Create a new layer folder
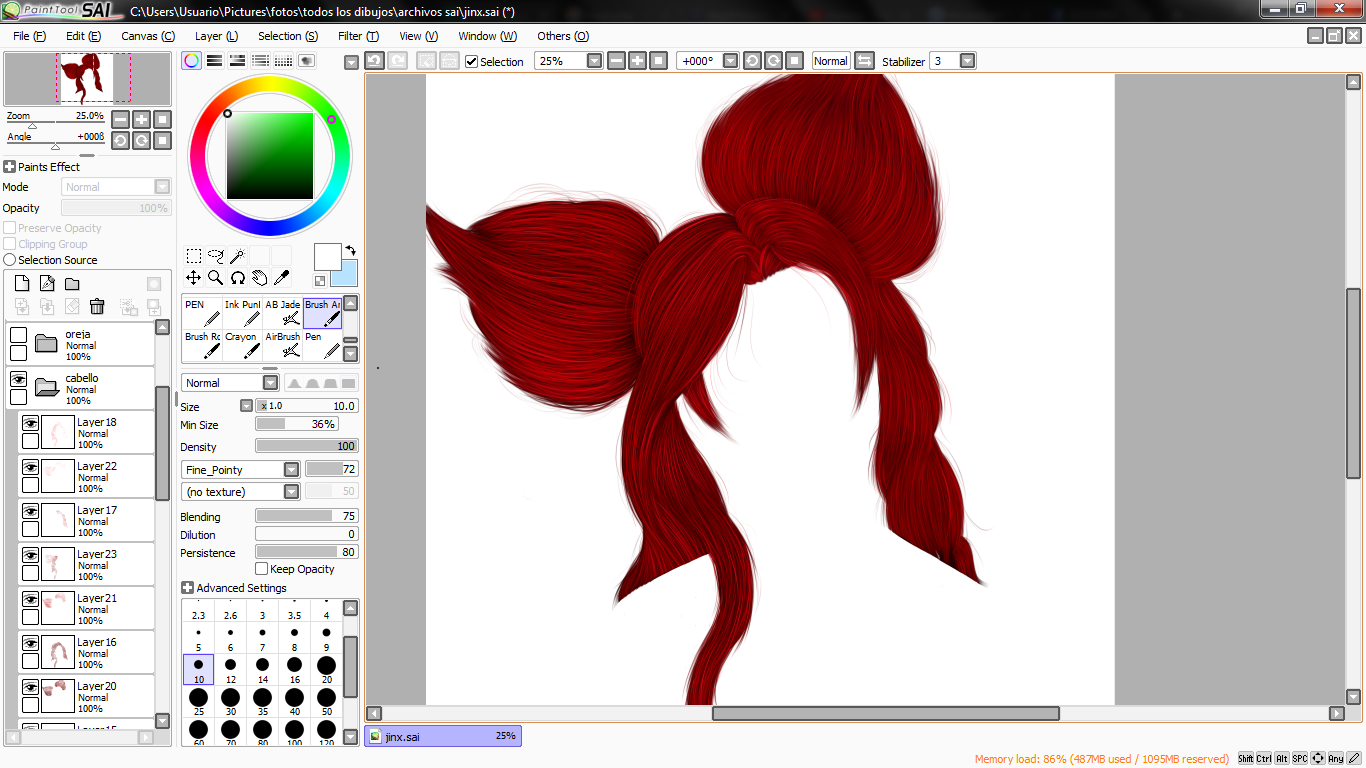This screenshot has height=768, width=1366. [72, 284]
